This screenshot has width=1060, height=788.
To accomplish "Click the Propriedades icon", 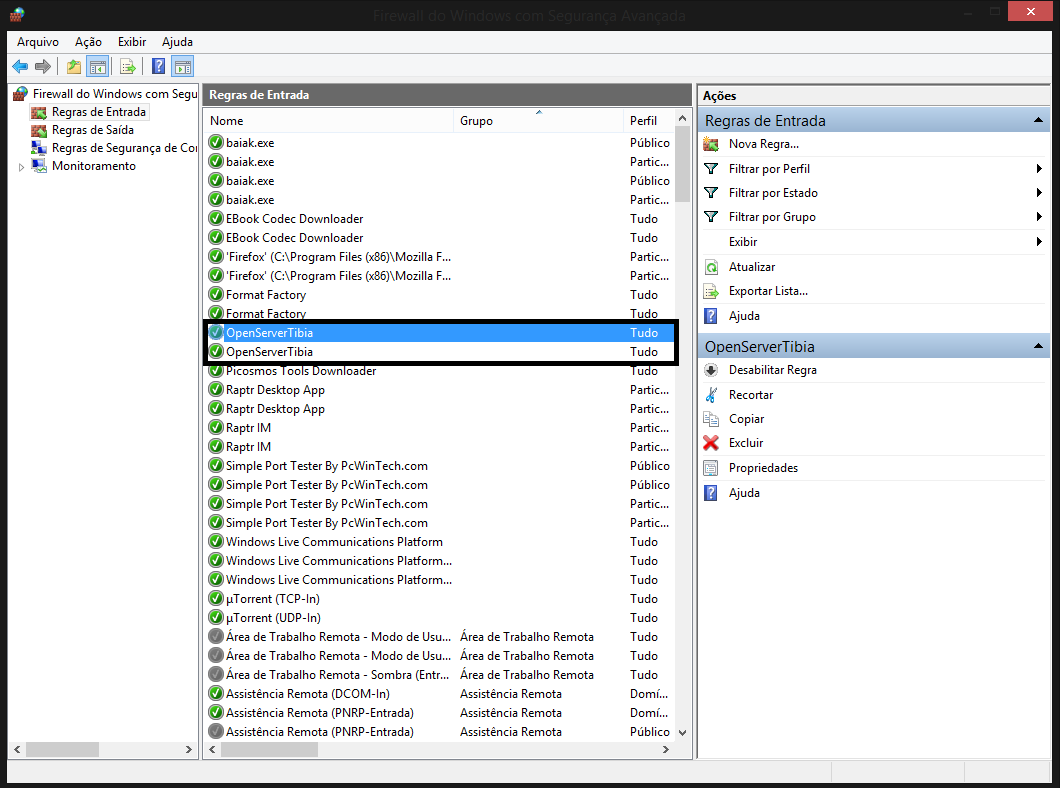I will click(711, 468).
